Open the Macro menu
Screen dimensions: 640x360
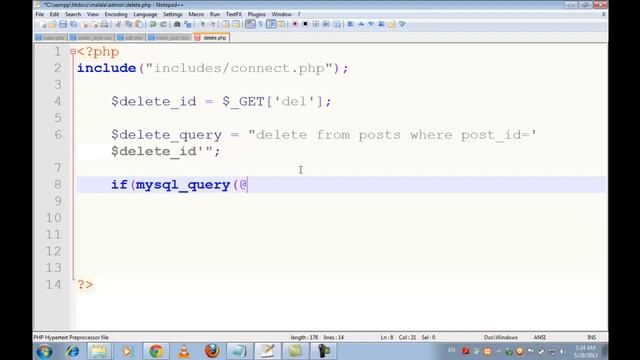pyautogui.click(x=196, y=14)
